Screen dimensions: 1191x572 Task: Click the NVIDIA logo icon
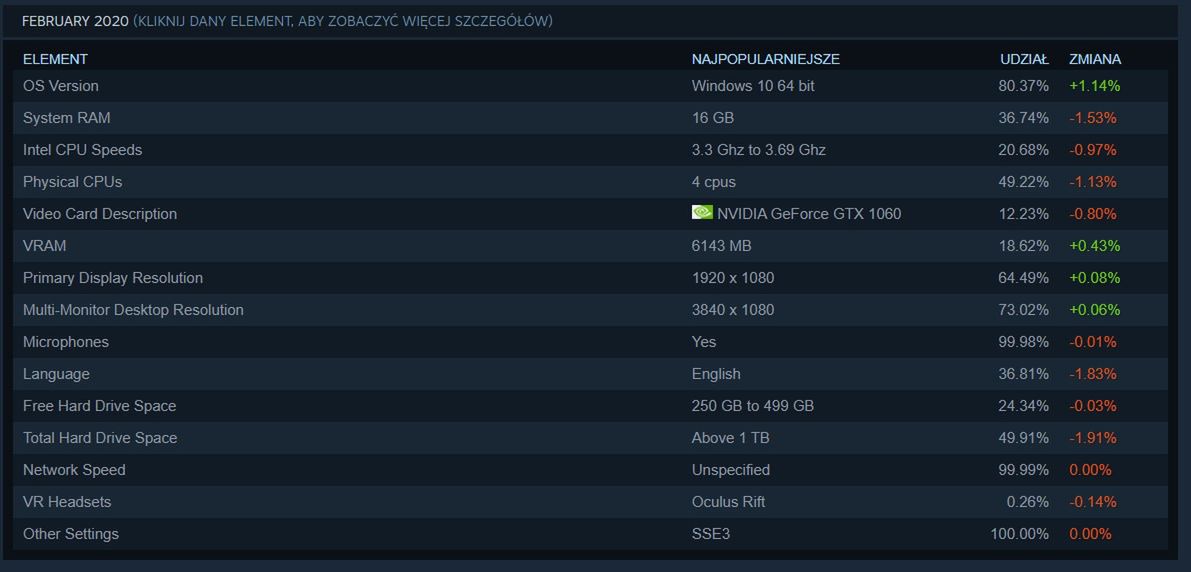click(x=702, y=213)
